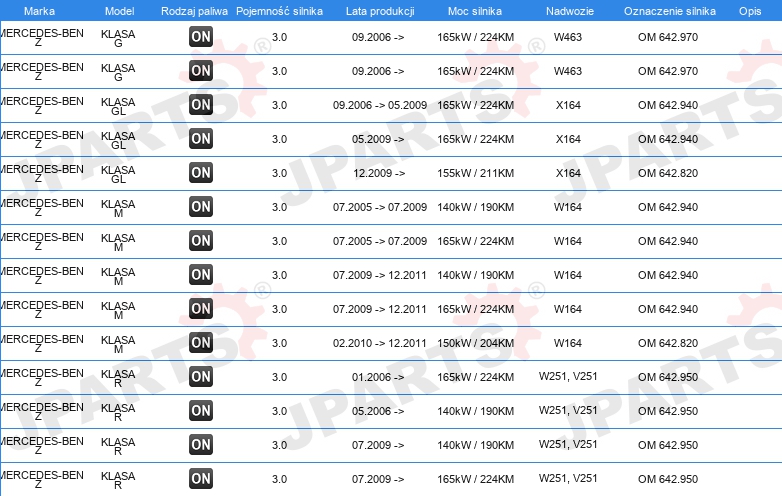Click the Moc silnika column header
This screenshot has height=496, width=782.
pyautogui.click(x=475, y=11)
